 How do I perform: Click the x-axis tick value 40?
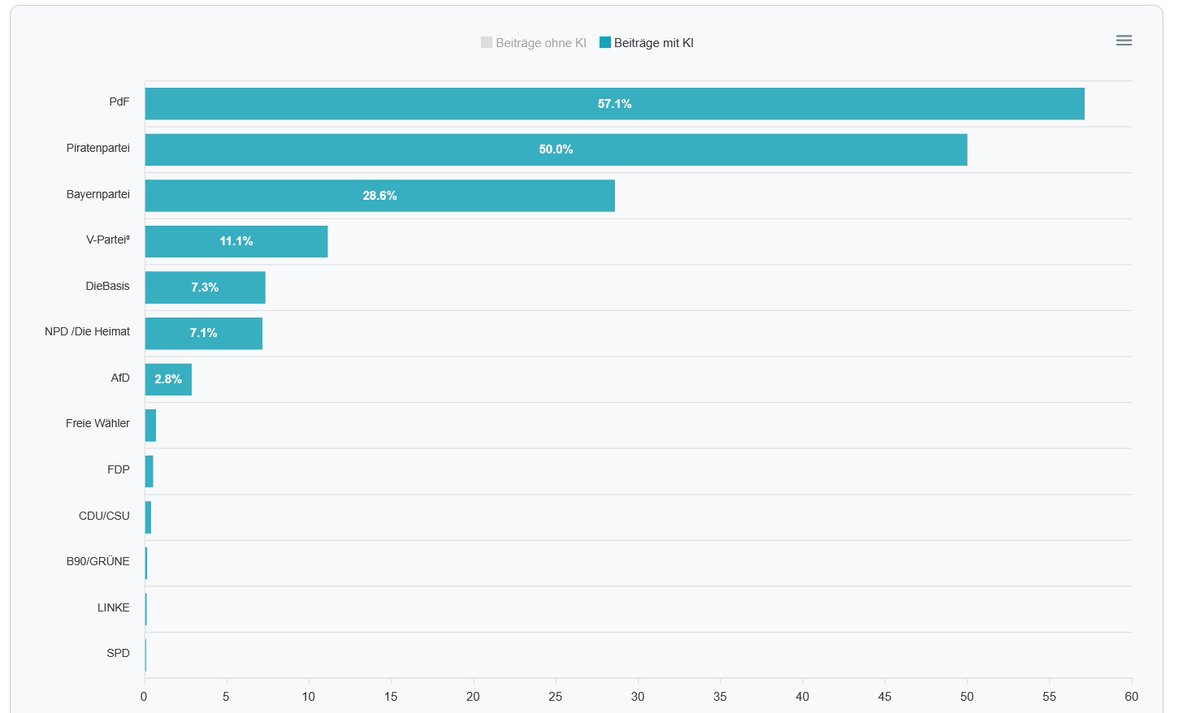click(x=802, y=696)
